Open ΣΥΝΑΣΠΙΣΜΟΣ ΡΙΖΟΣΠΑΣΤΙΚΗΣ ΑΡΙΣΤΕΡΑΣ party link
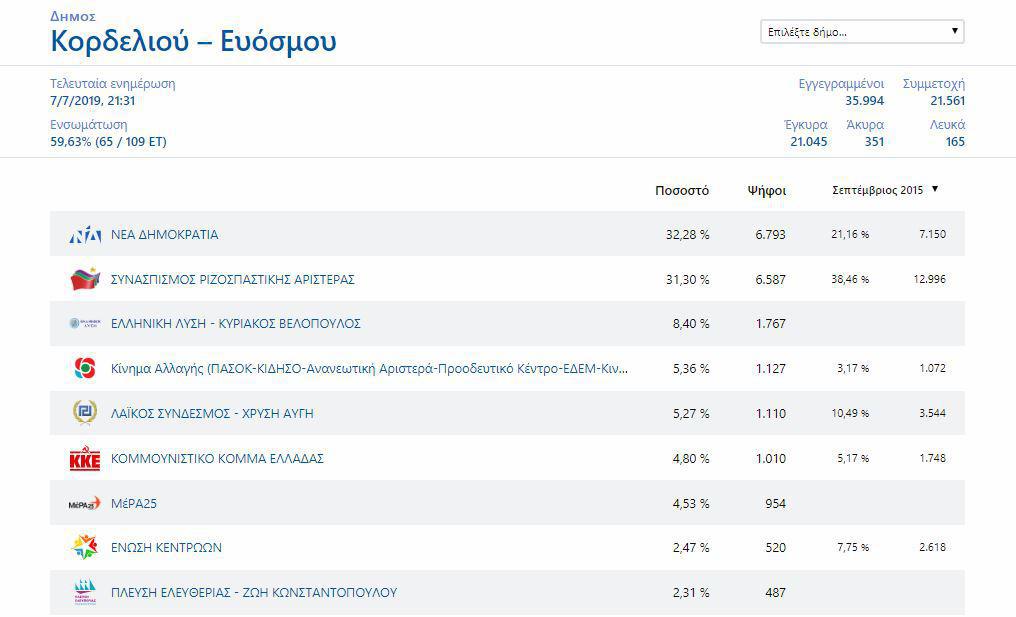The height and width of the screenshot is (617, 1016). (x=232, y=279)
